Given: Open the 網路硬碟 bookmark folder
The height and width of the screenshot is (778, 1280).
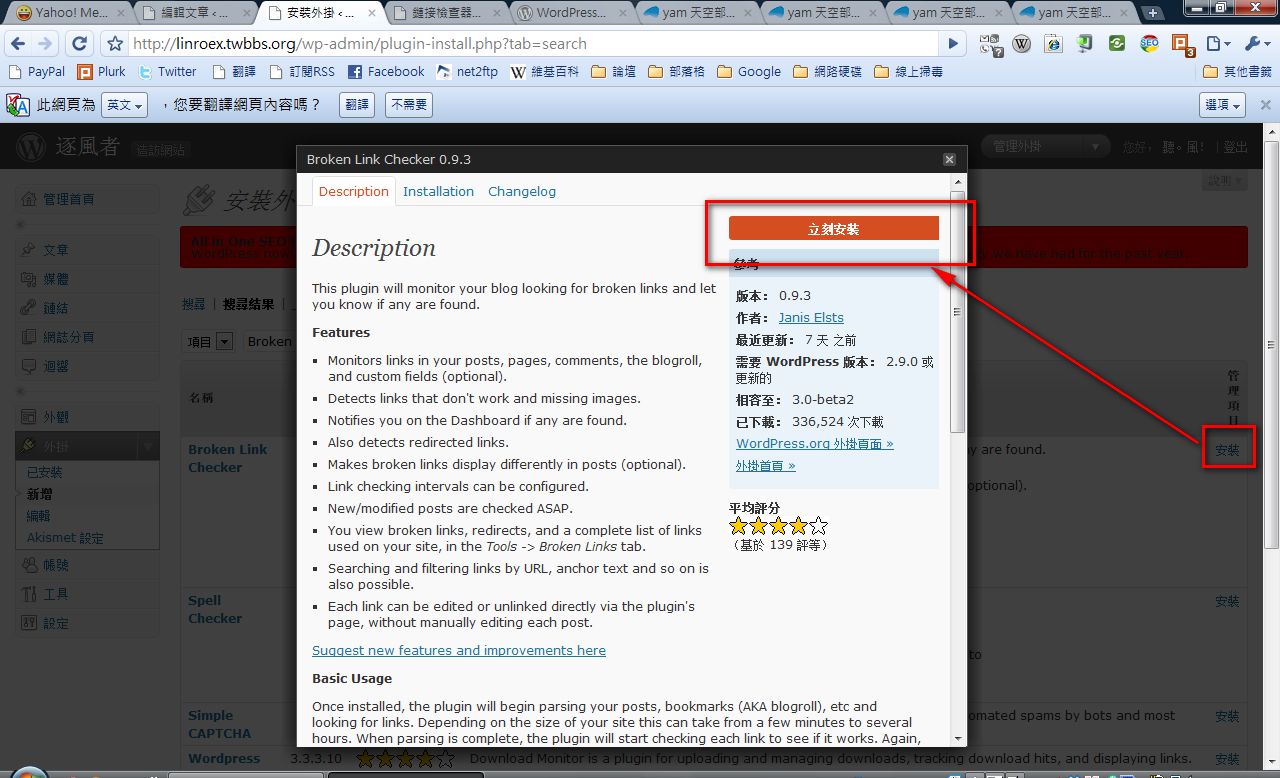Looking at the screenshot, I should click(x=827, y=72).
